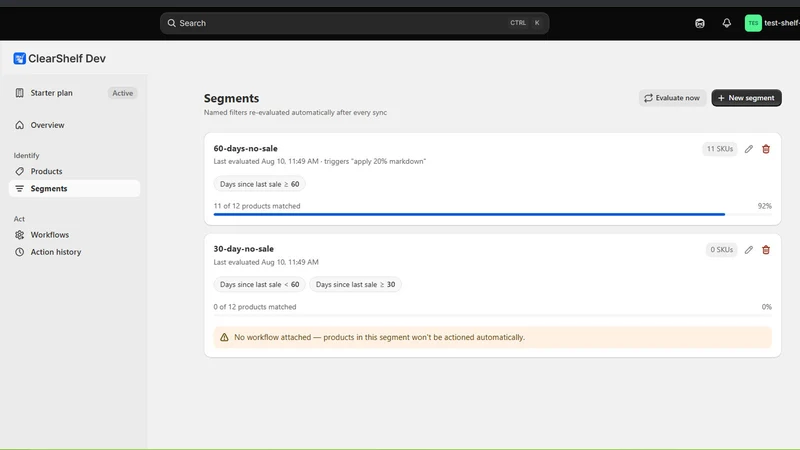800x450 pixels.
Task: Click the 60-days-no-sale progress bar
Action: pyautogui.click(x=492, y=214)
